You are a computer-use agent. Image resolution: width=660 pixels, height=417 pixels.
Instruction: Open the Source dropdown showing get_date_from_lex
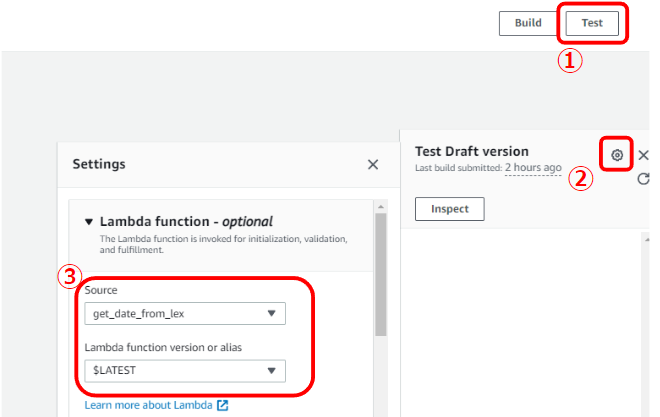tap(185, 313)
